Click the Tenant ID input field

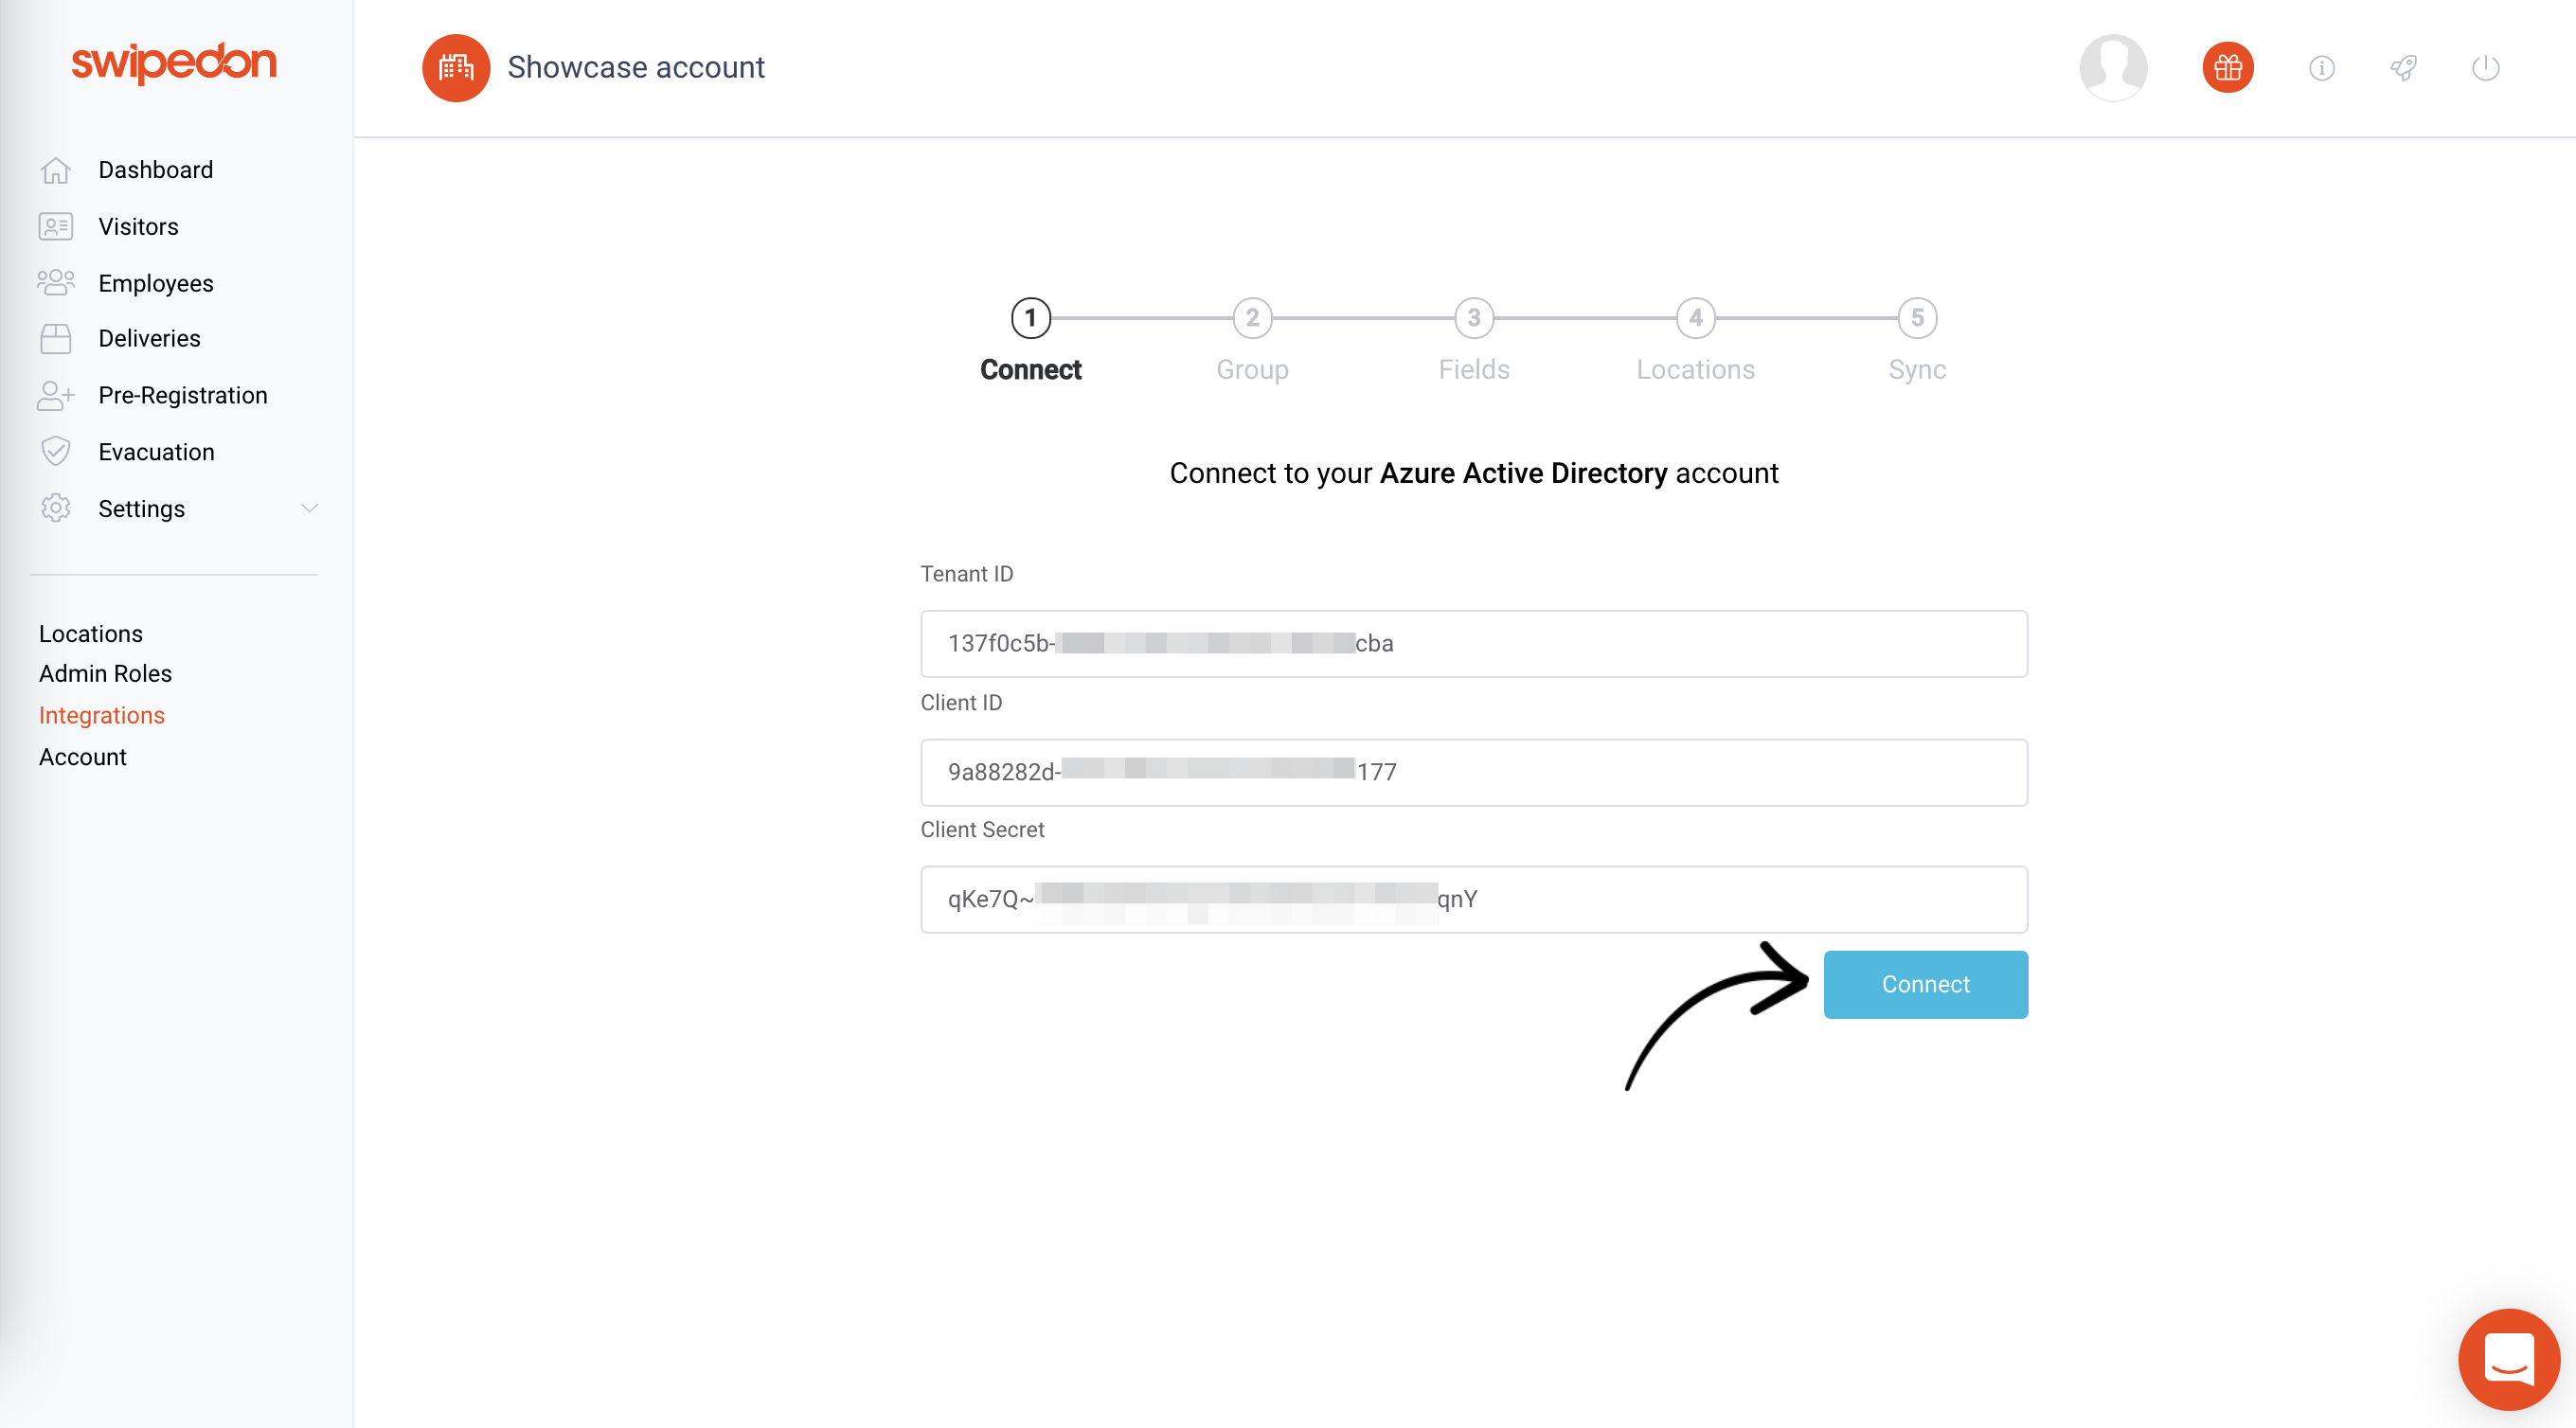click(x=1474, y=644)
